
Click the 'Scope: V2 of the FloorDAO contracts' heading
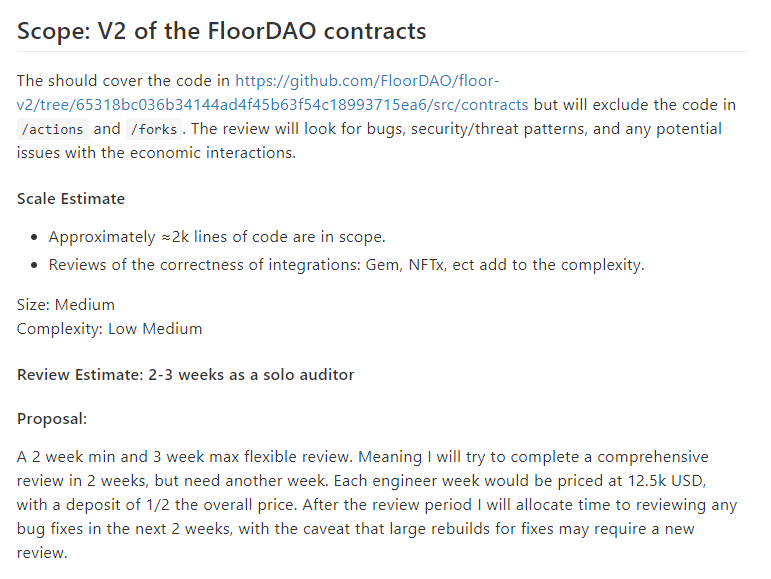tap(221, 31)
